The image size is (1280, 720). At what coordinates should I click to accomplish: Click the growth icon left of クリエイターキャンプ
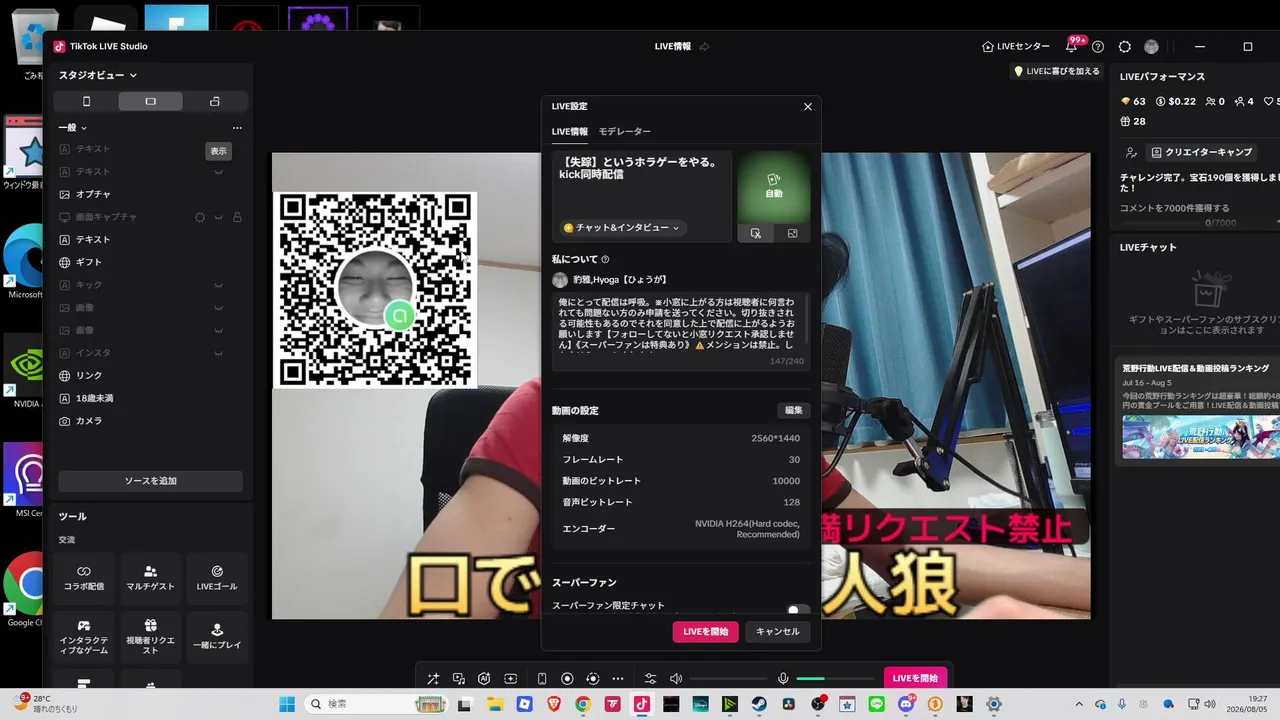click(x=1131, y=152)
